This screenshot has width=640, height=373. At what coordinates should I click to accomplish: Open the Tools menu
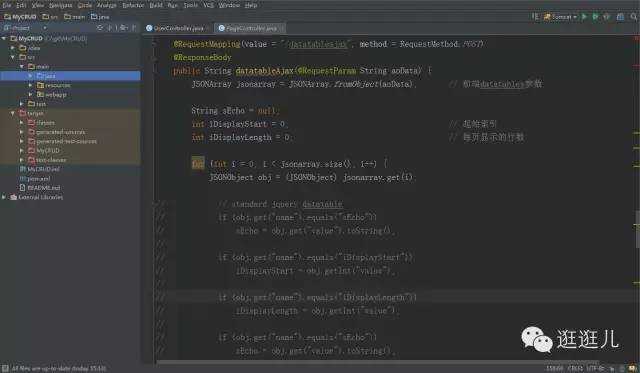coord(190,5)
